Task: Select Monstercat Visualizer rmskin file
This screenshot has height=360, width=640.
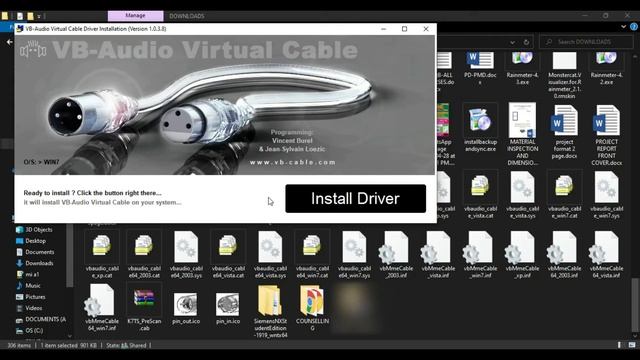Action: (564, 76)
